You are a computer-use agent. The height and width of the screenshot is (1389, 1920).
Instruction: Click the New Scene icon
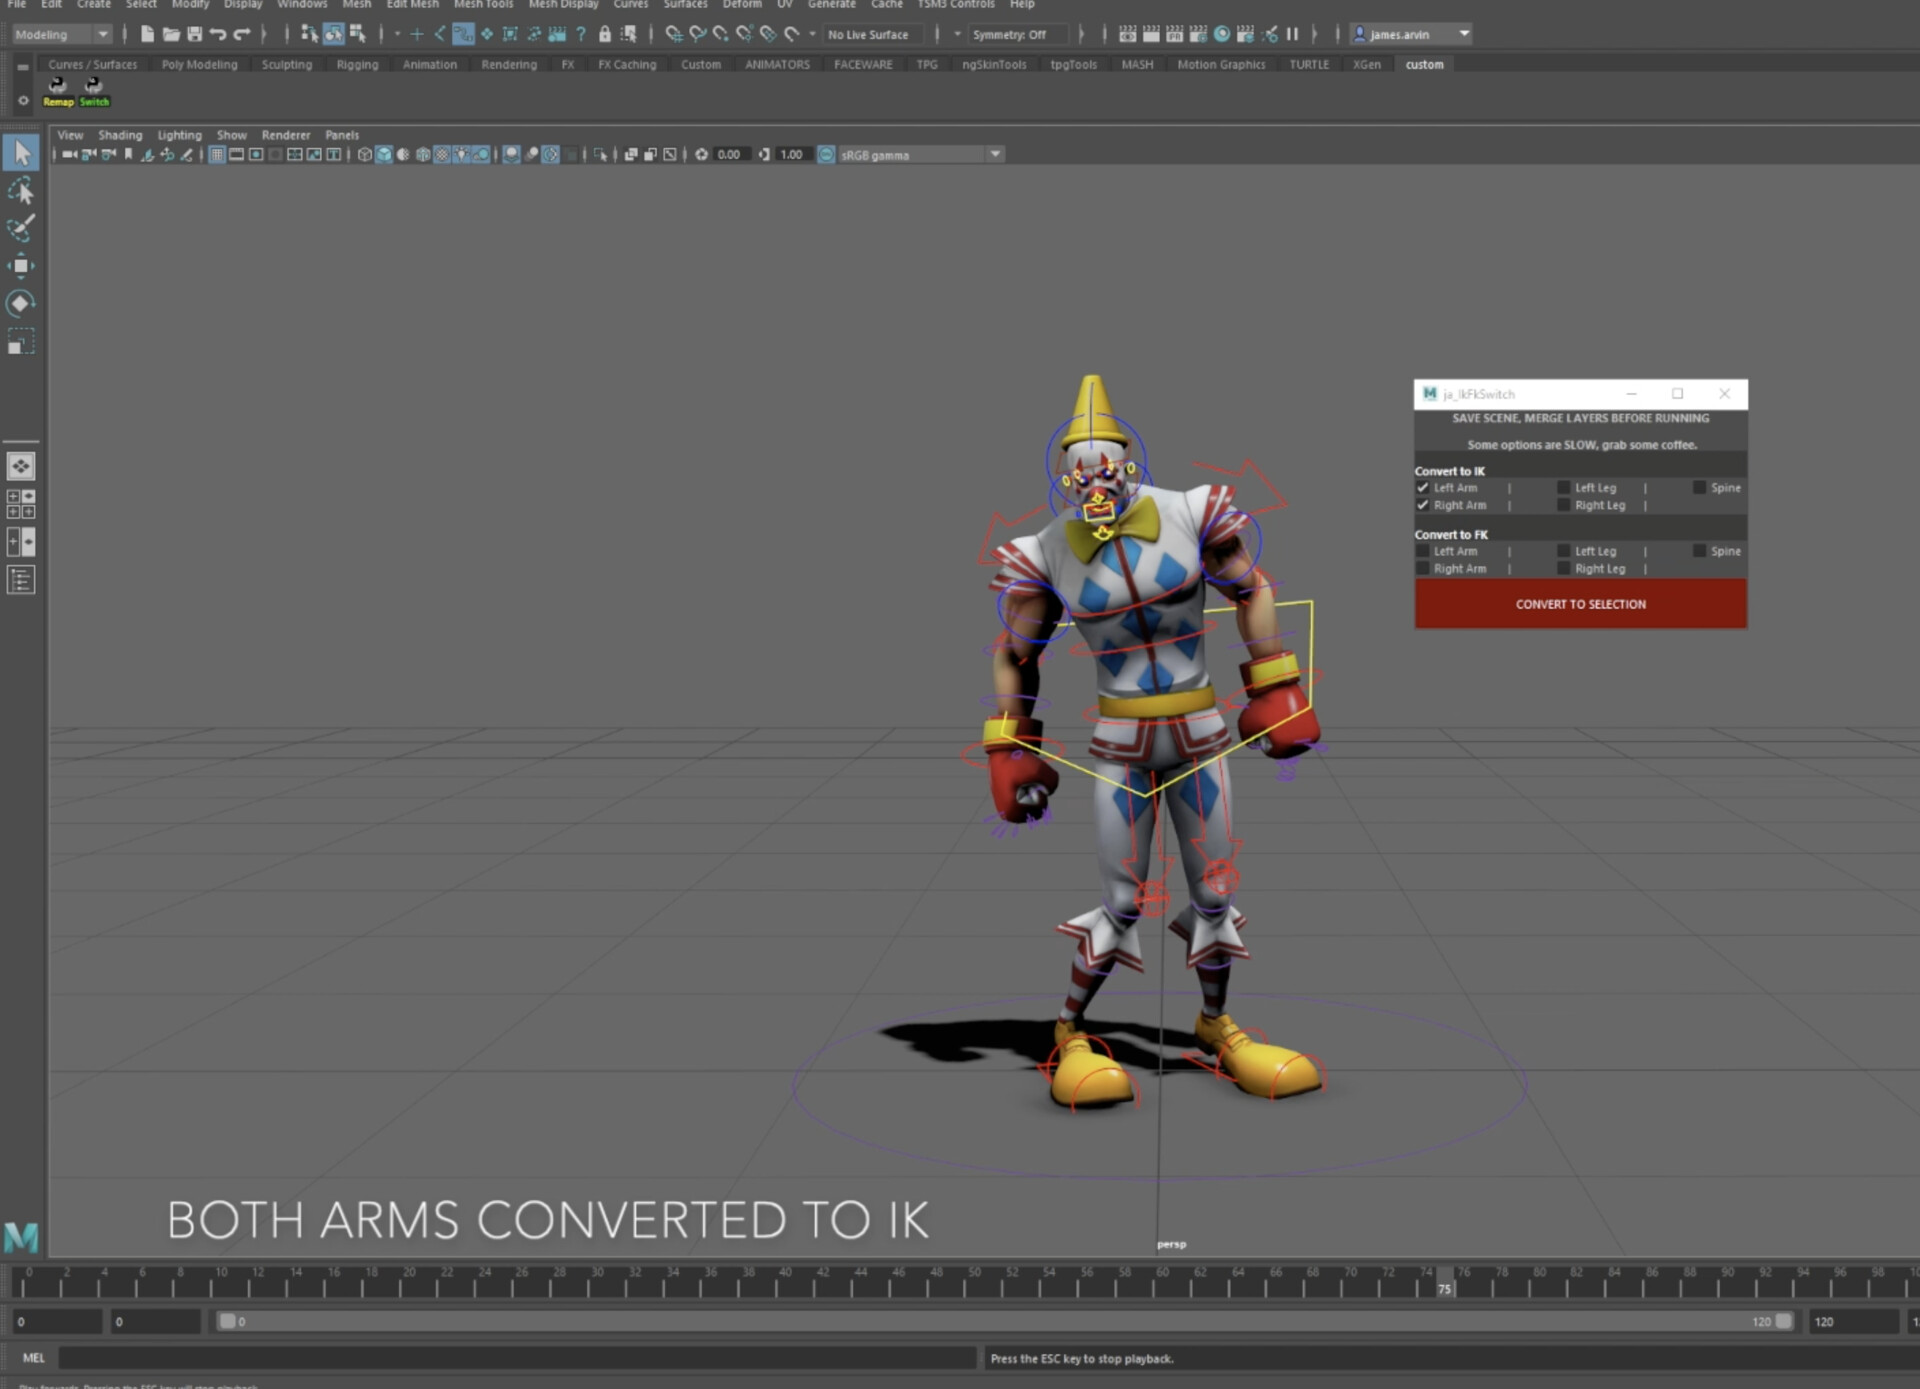tap(147, 34)
